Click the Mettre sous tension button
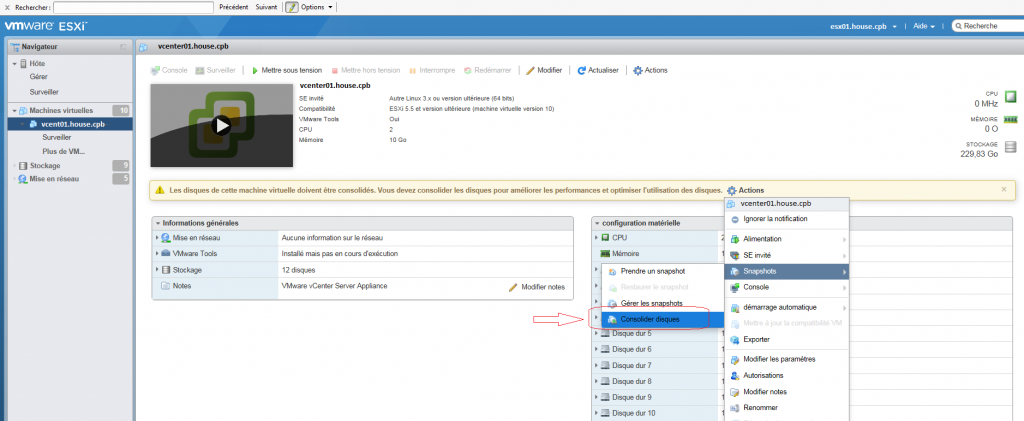This screenshot has width=1024, height=421. (287, 70)
